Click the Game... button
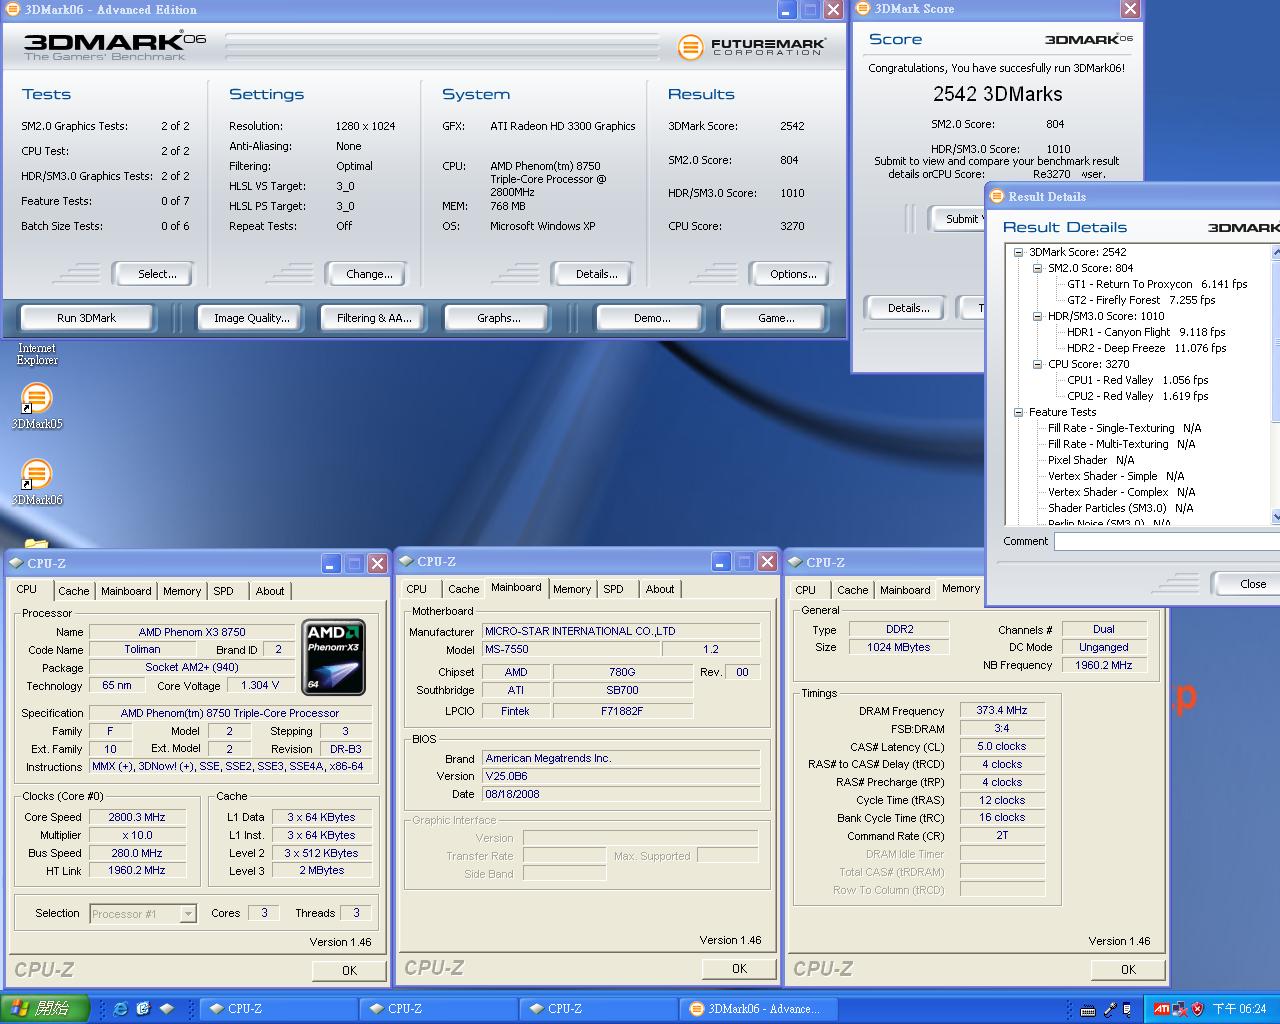This screenshot has width=1280, height=1024. 776,318
